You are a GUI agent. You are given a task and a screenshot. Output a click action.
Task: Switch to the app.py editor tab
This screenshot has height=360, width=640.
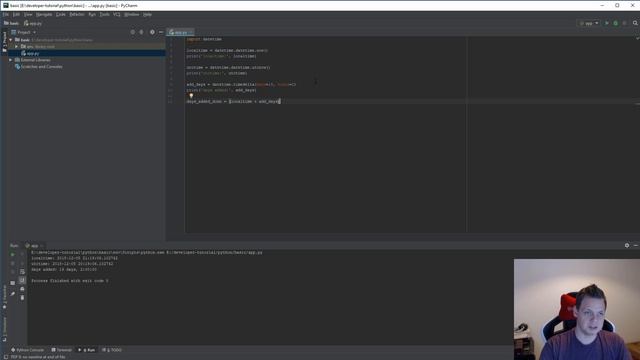point(180,32)
